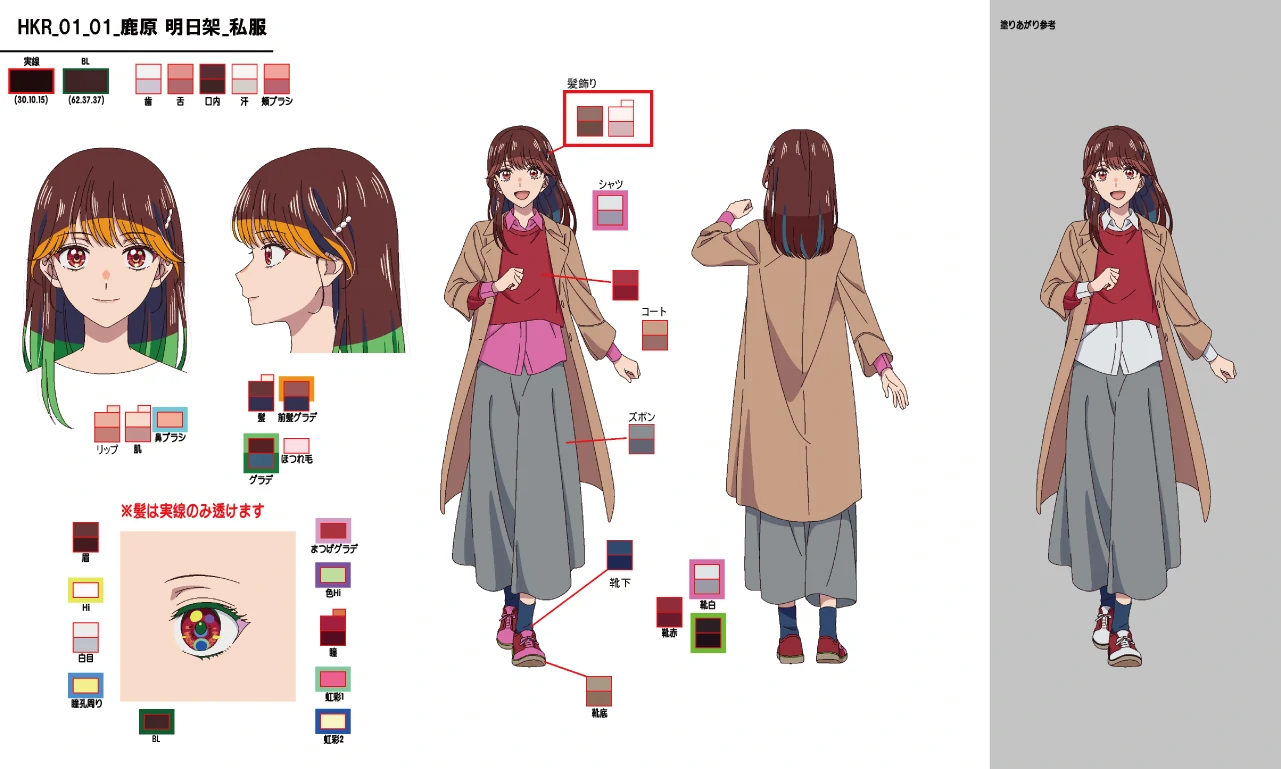1281x769 pixels.
Task: Pick the 眉 eyebrow color swatch
Action: (85, 537)
